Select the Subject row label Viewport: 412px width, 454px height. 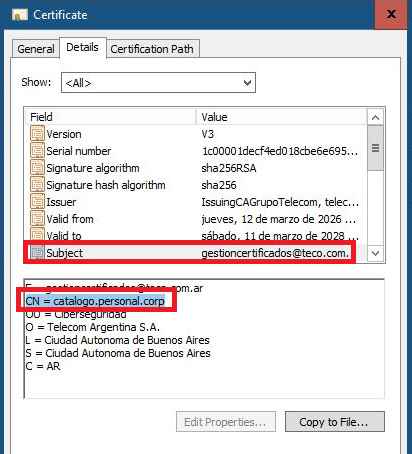(x=64, y=253)
